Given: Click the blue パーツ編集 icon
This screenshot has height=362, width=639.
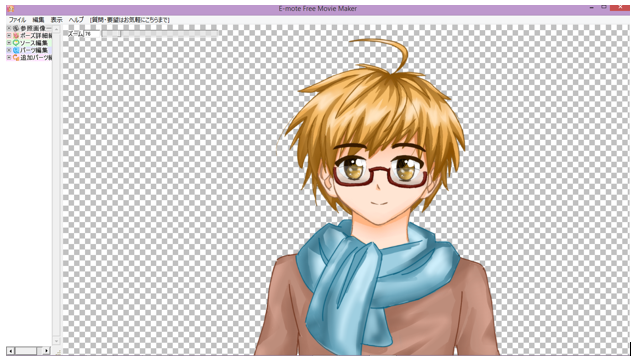Looking at the screenshot, I should tap(16, 50).
